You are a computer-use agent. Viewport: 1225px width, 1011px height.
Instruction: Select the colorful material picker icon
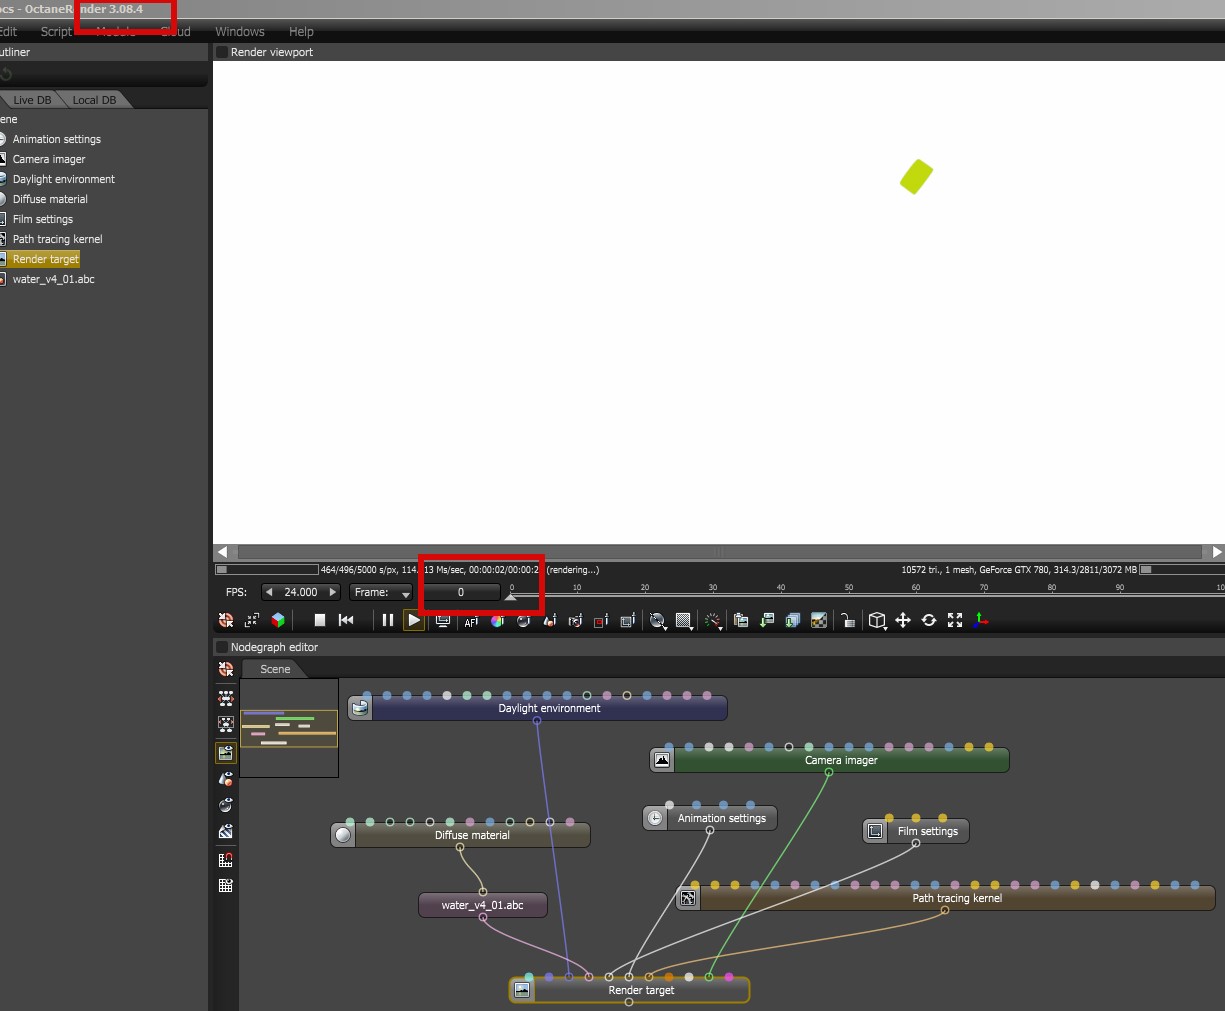[x=497, y=621]
